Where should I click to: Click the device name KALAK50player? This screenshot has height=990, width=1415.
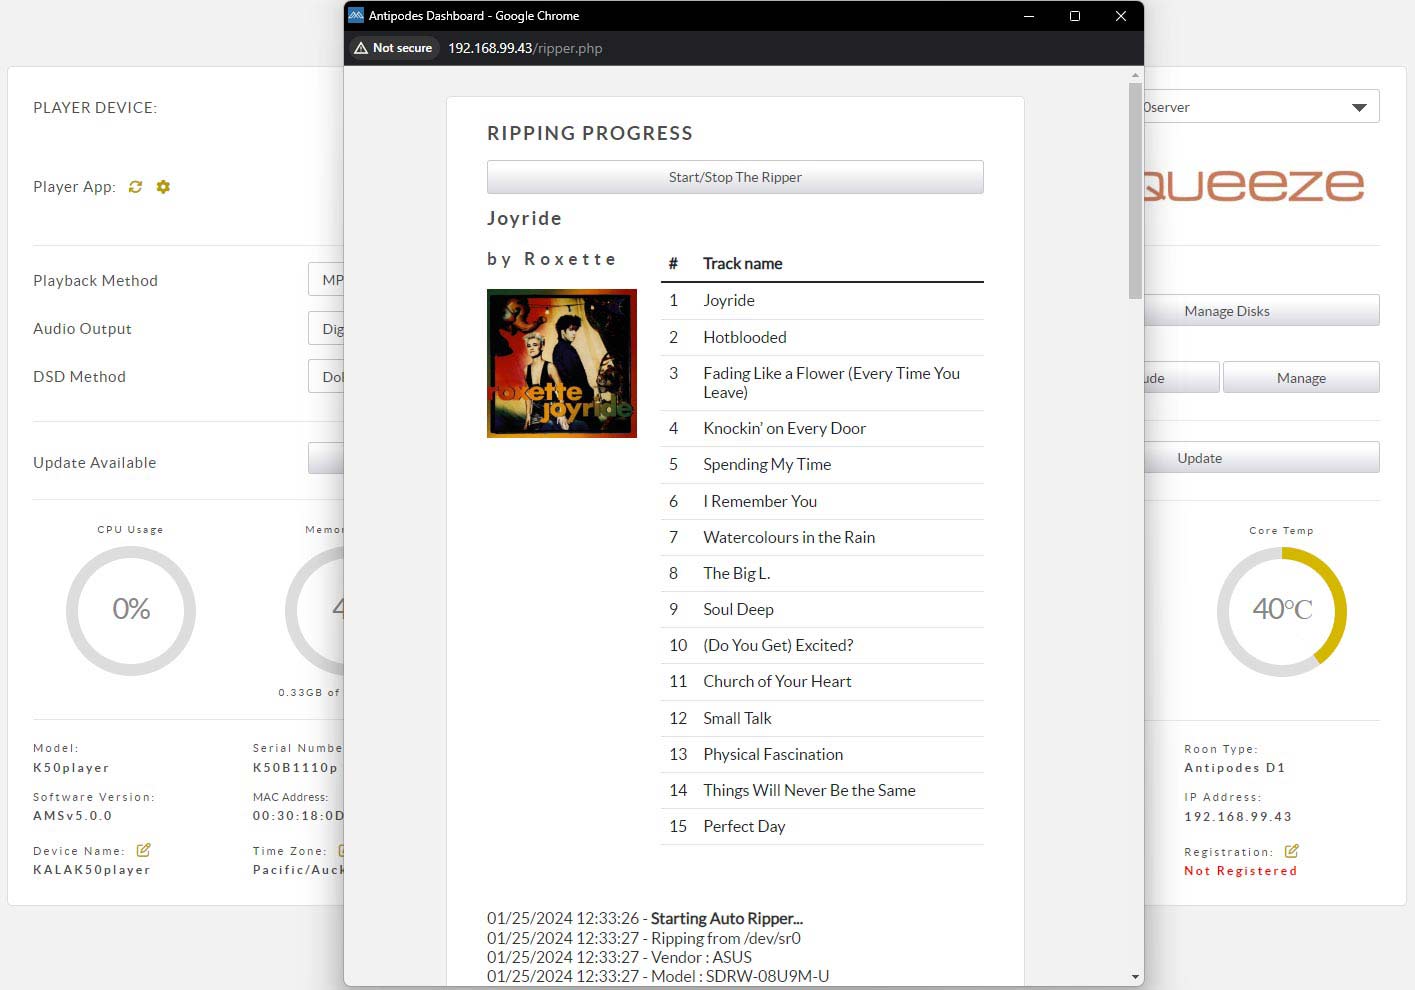(x=92, y=870)
